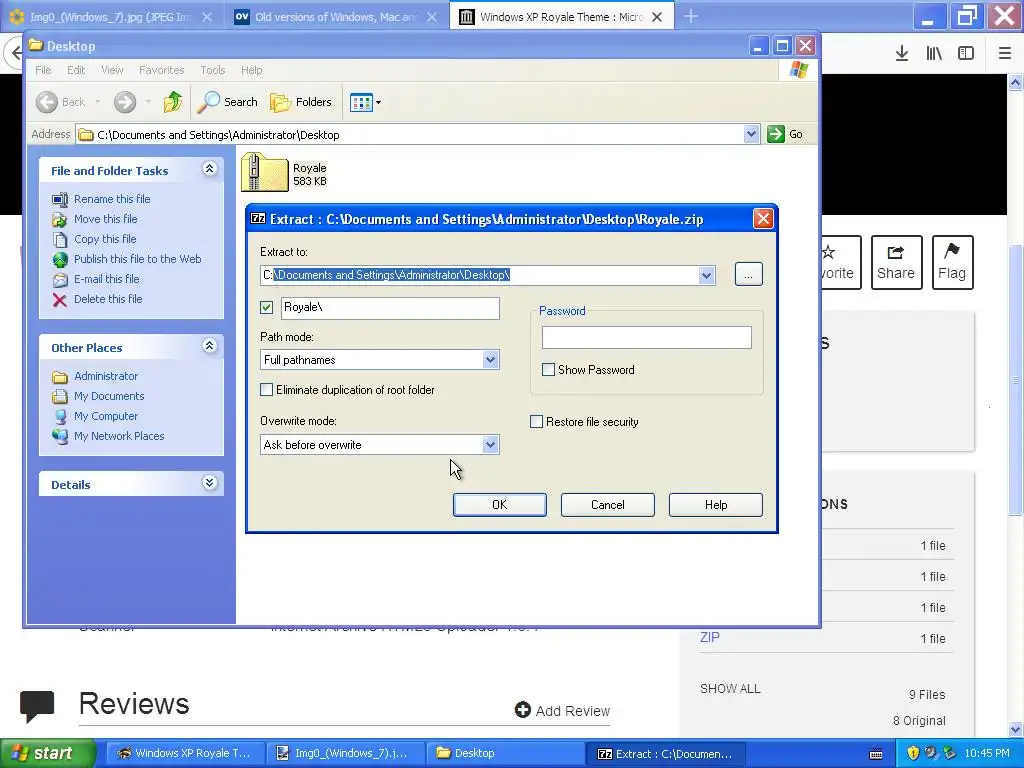1024x768 pixels.
Task: Click the Back arrow in the Desktop window
Action: coord(47,102)
